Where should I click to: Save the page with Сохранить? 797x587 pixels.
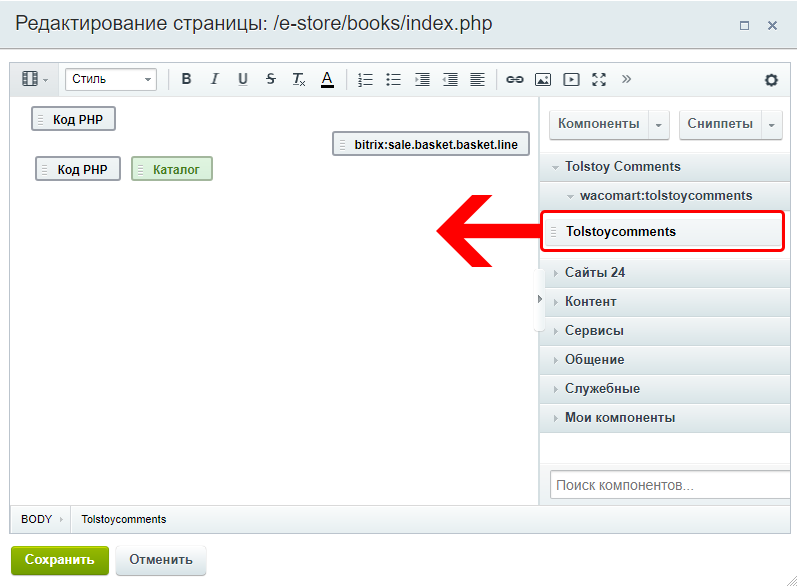(x=60, y=561)
